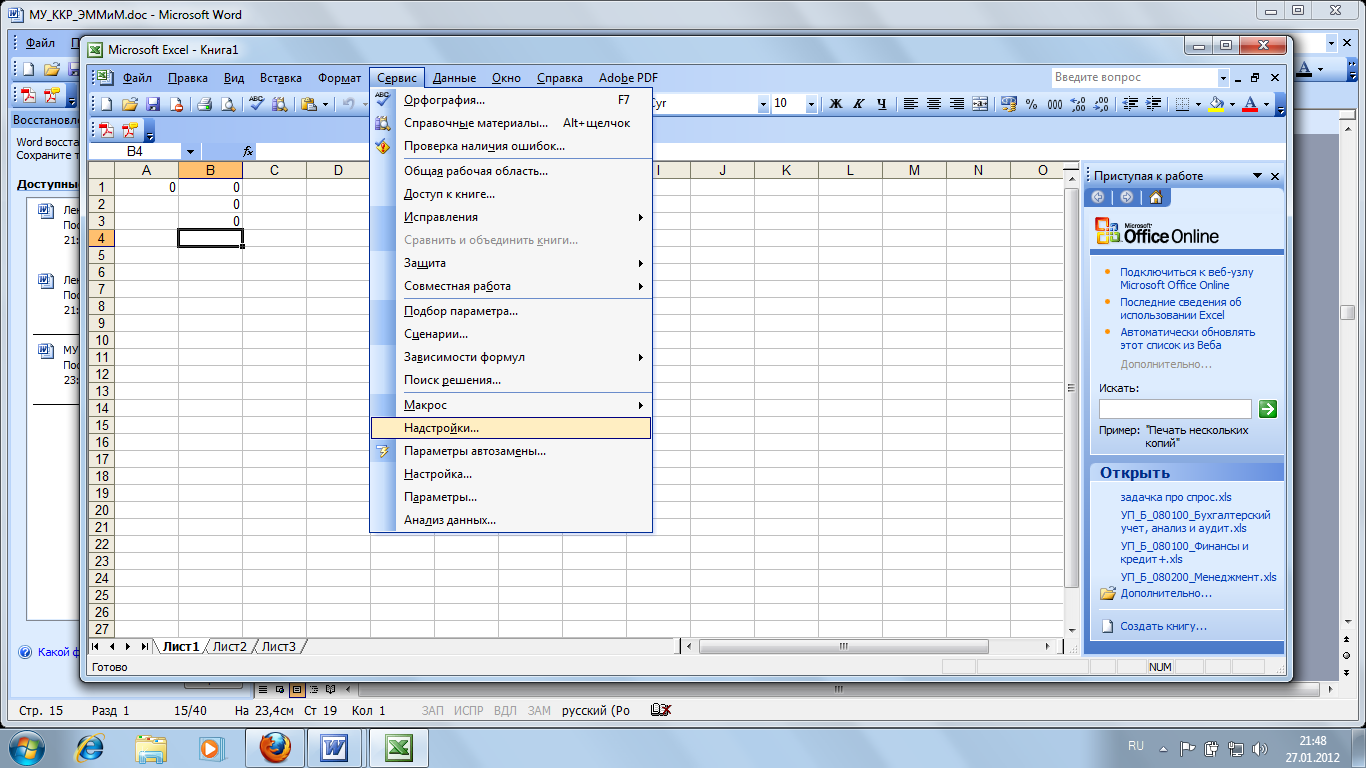Click the task pane Home icon
This screenshot has width=1366, height=768.
click(x=1155, y=197)
